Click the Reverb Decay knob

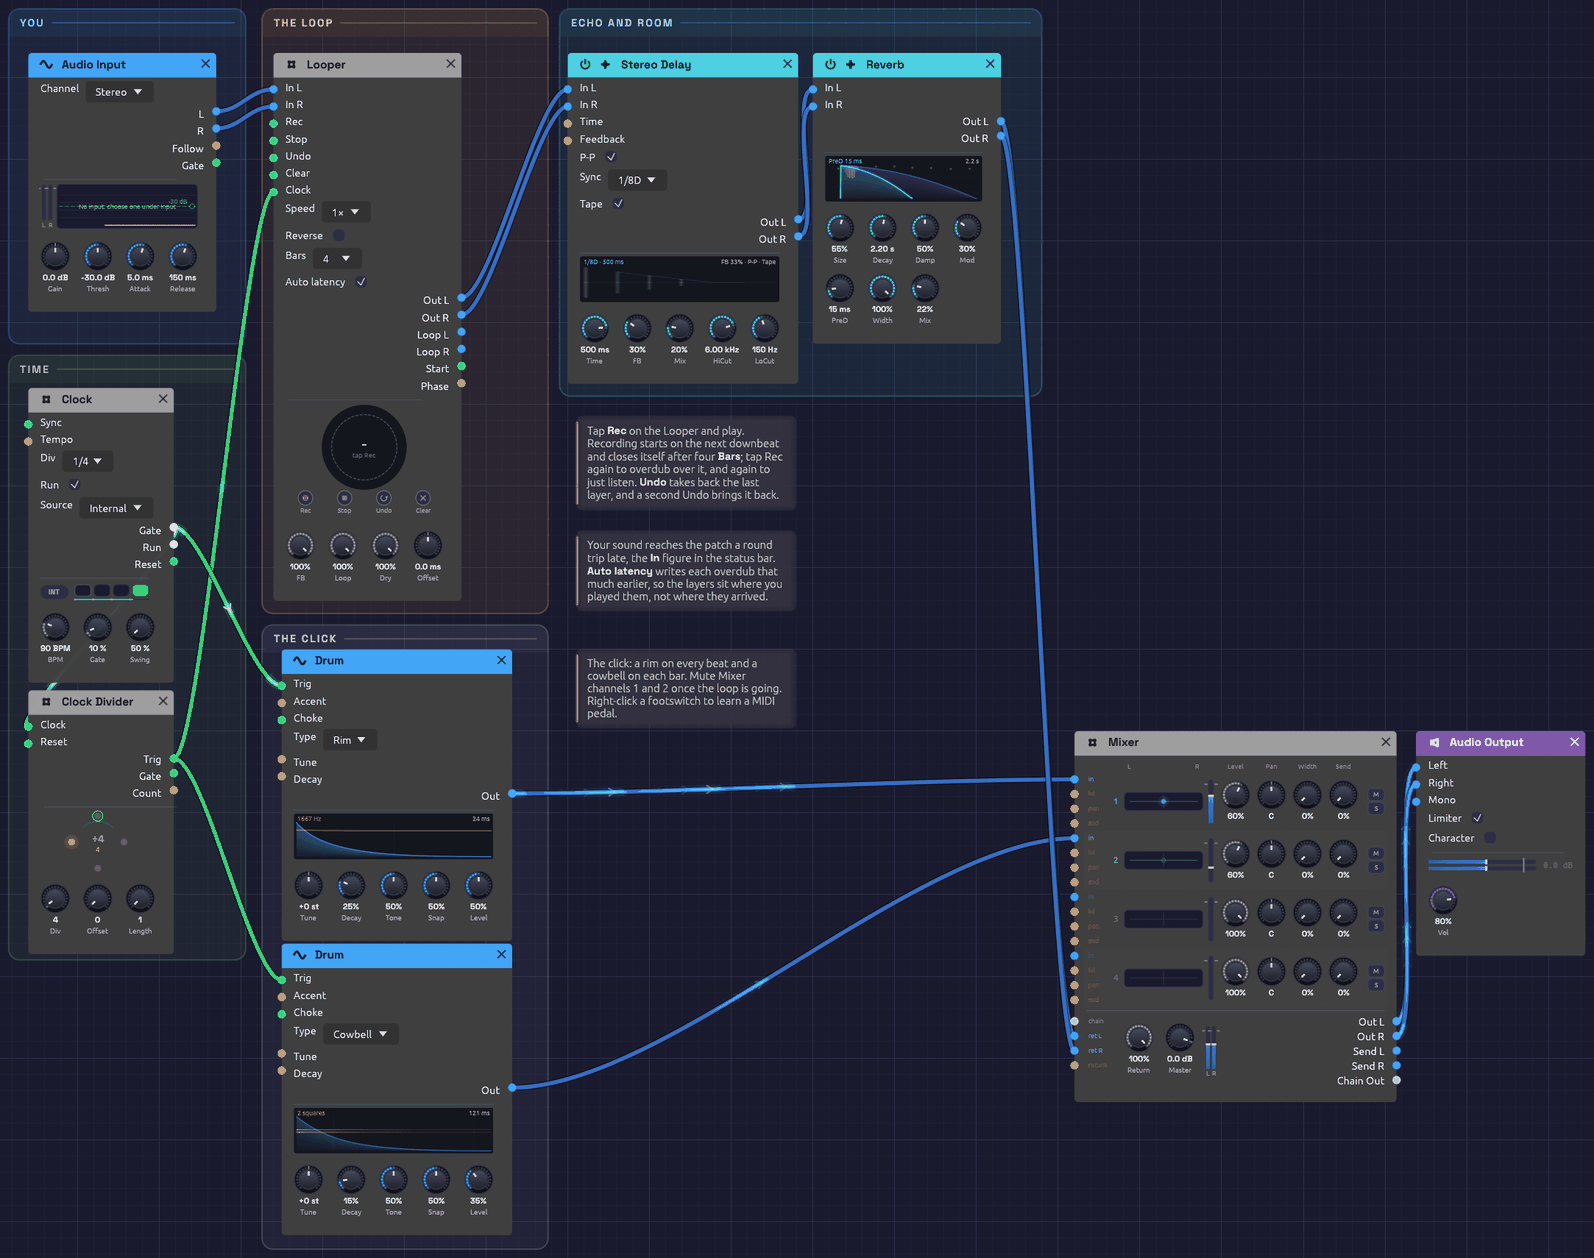pyautogui.click(x=882, y=228)
